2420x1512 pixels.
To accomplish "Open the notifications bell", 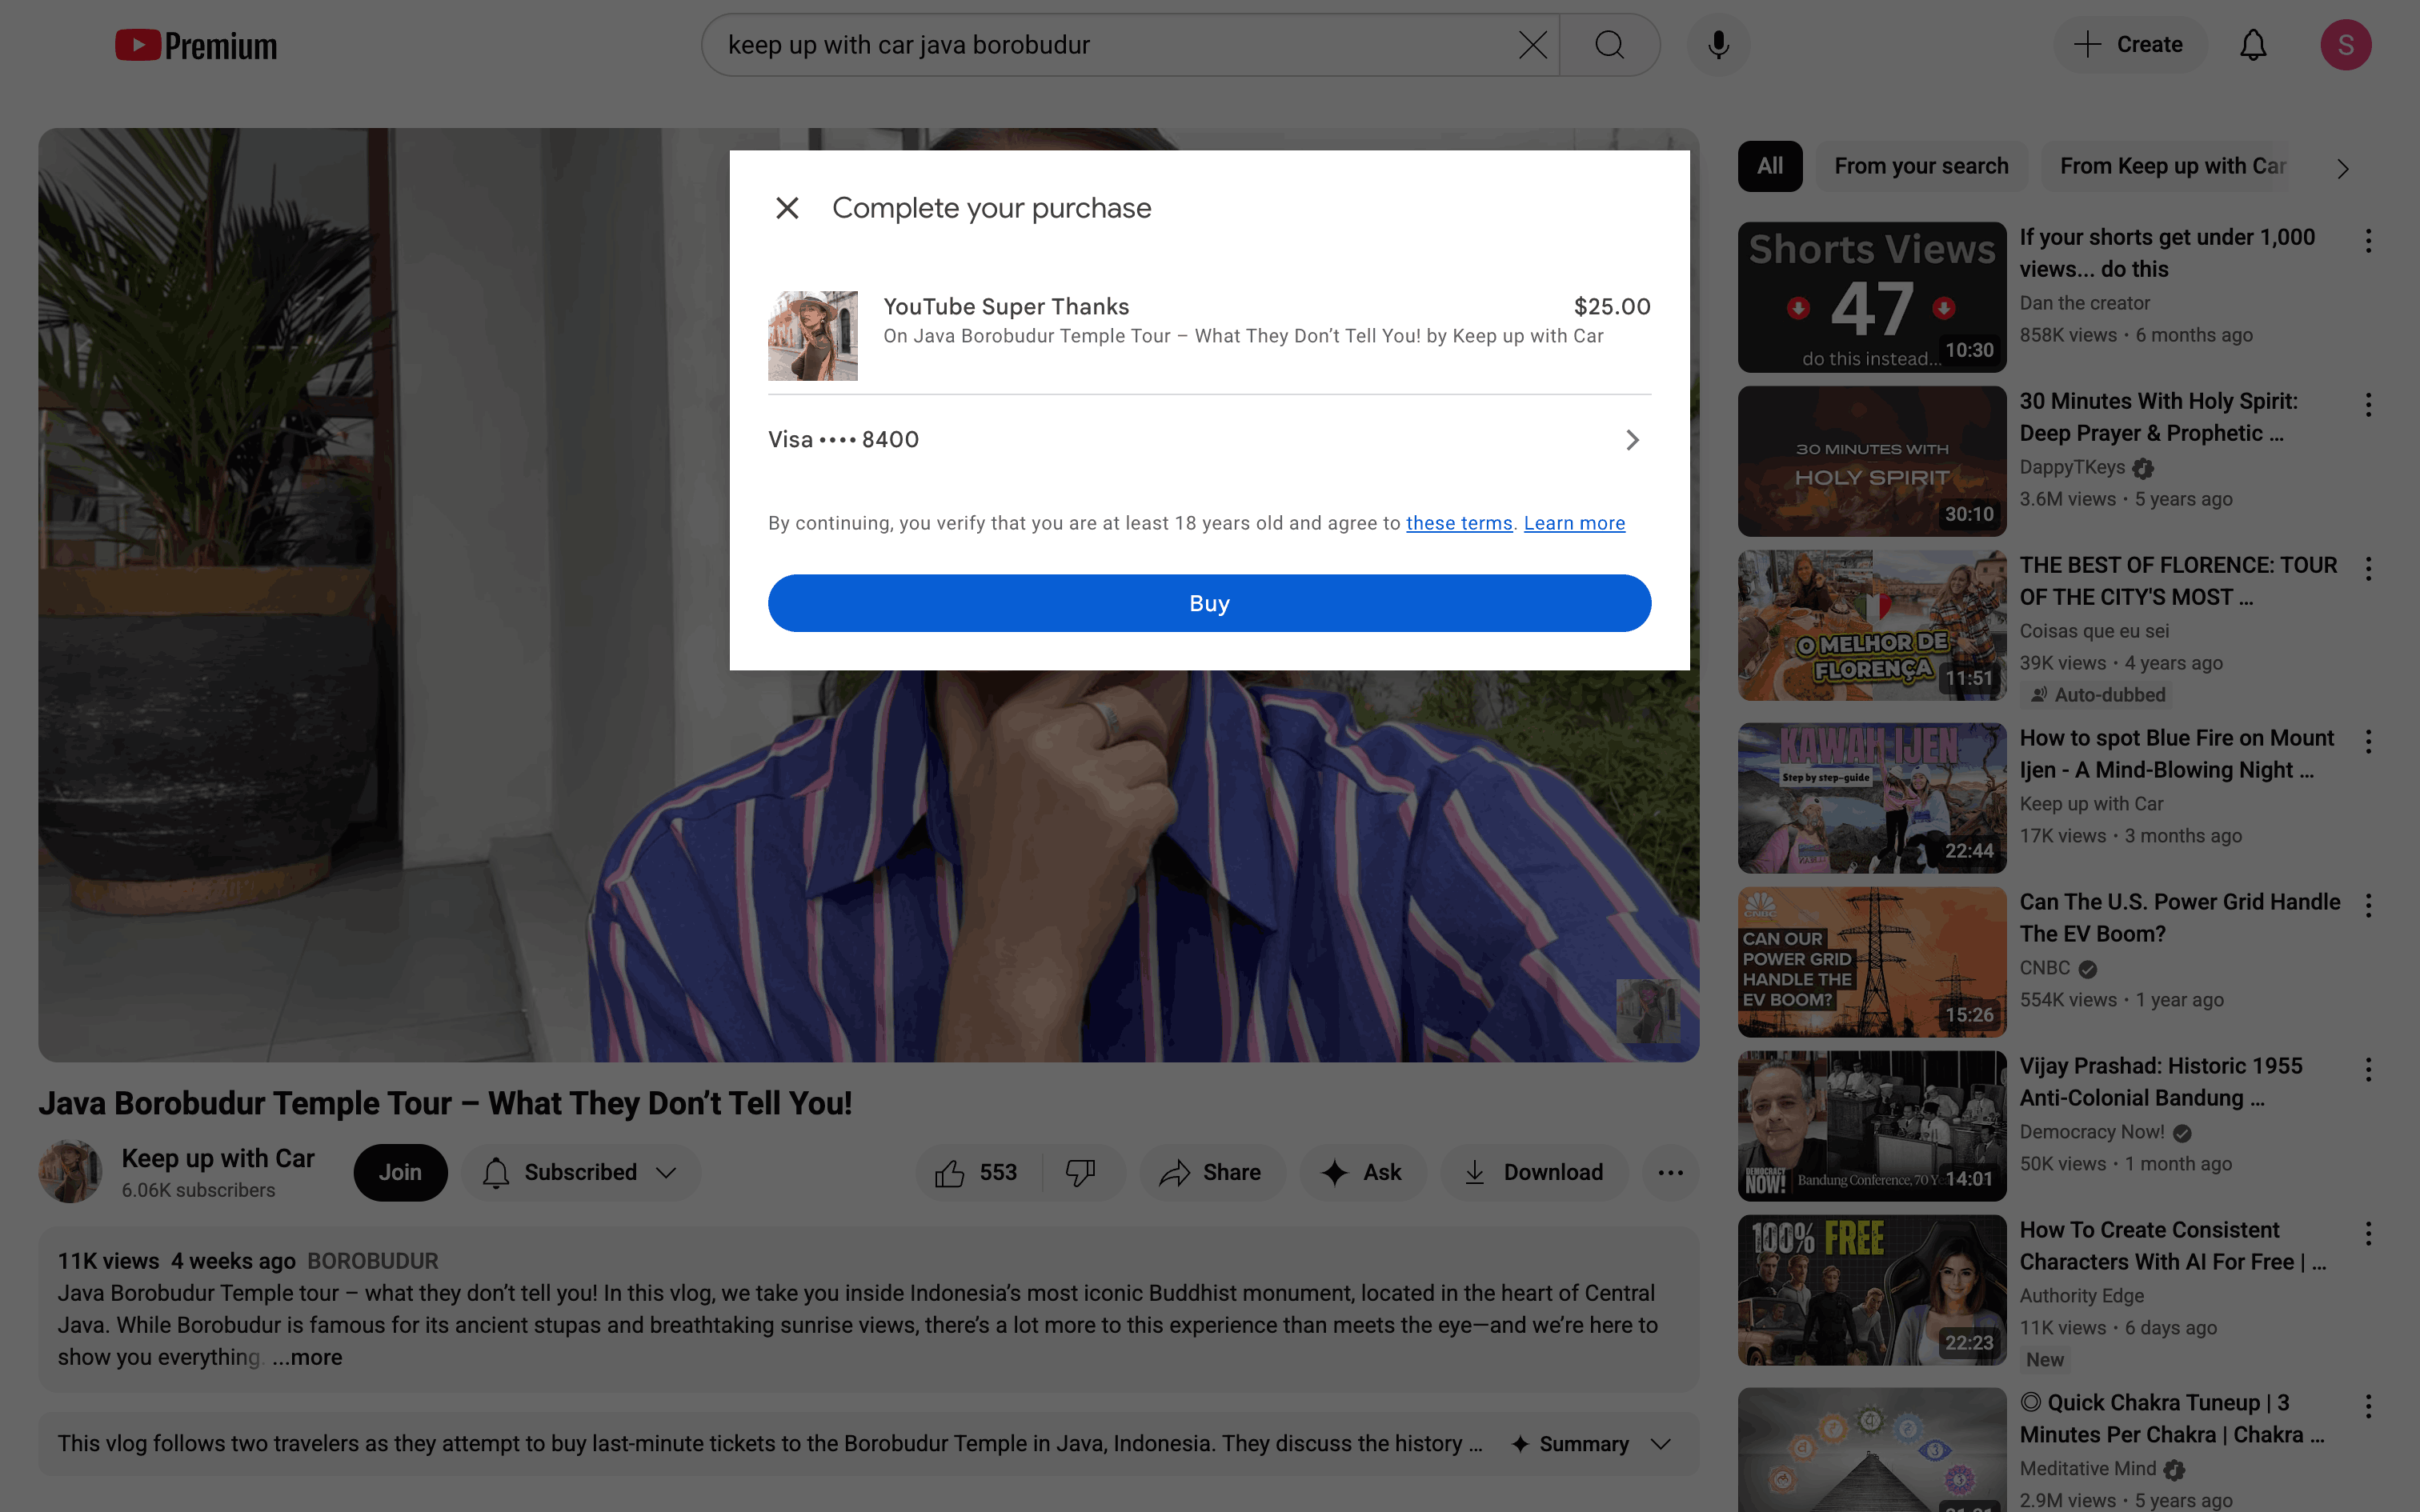I will click(x=2252, y=45).
